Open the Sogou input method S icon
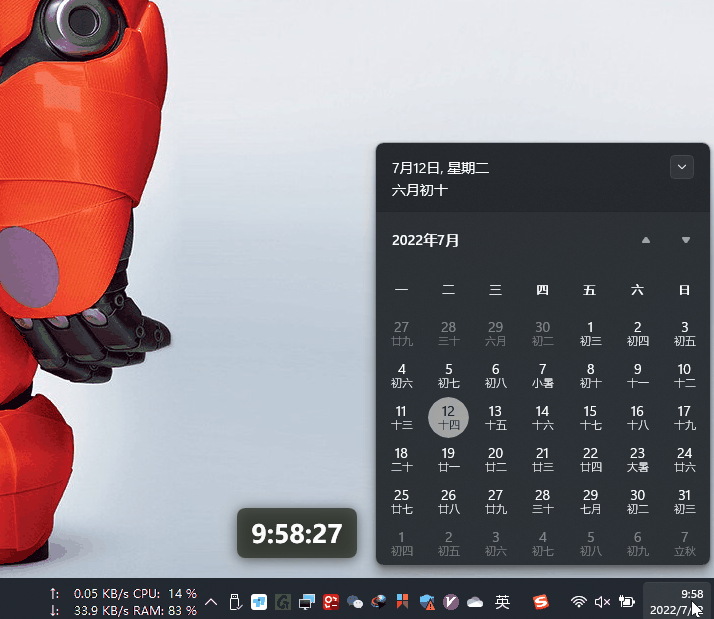This screenshot has height=619, width=714. pyautogui.click(x=541, y=602)
